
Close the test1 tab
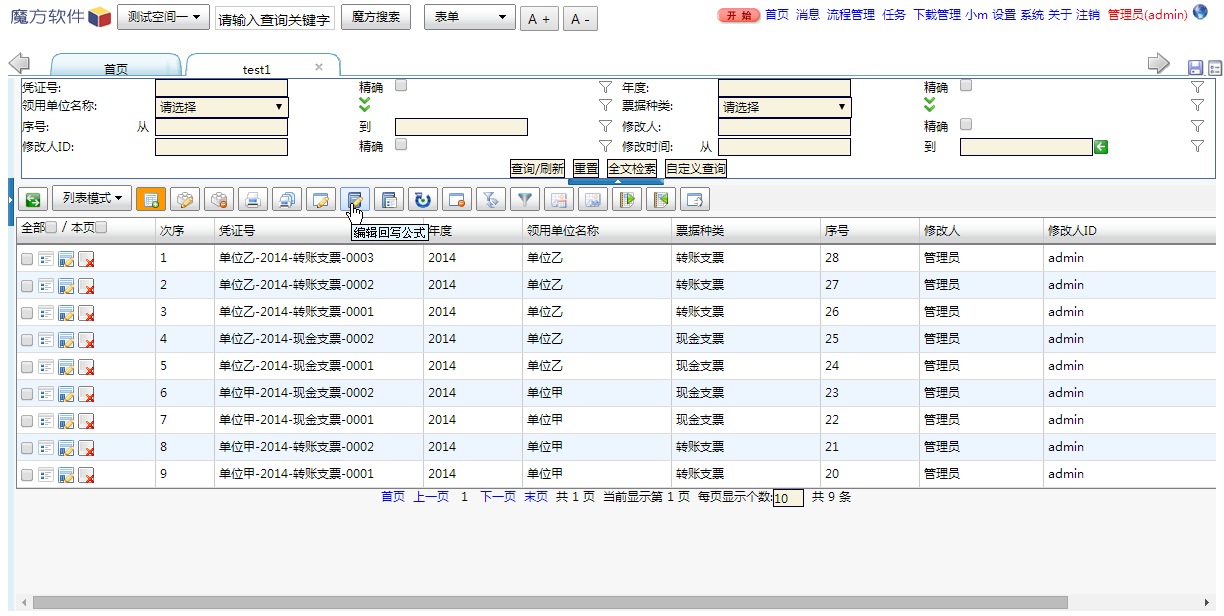(319, 67)
